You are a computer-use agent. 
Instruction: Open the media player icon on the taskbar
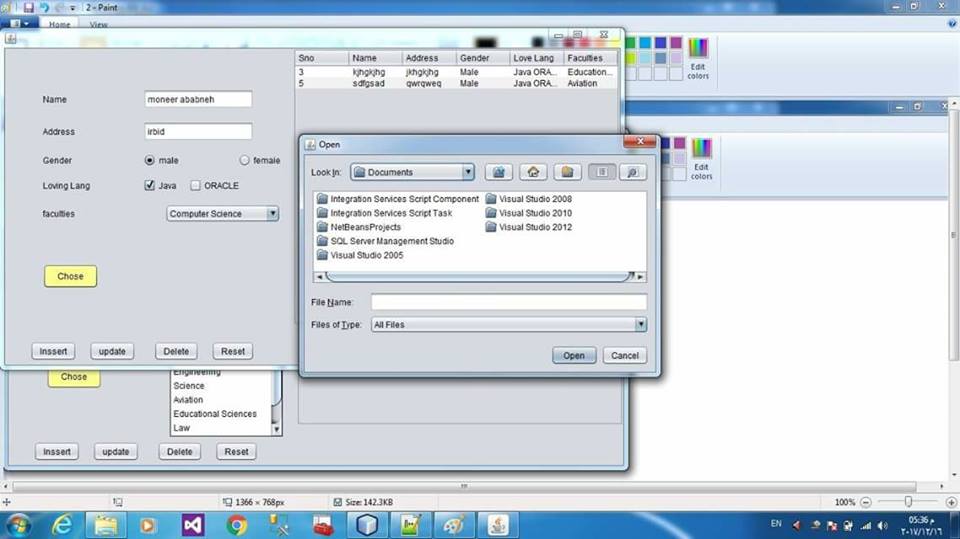(x=148, y=526)
